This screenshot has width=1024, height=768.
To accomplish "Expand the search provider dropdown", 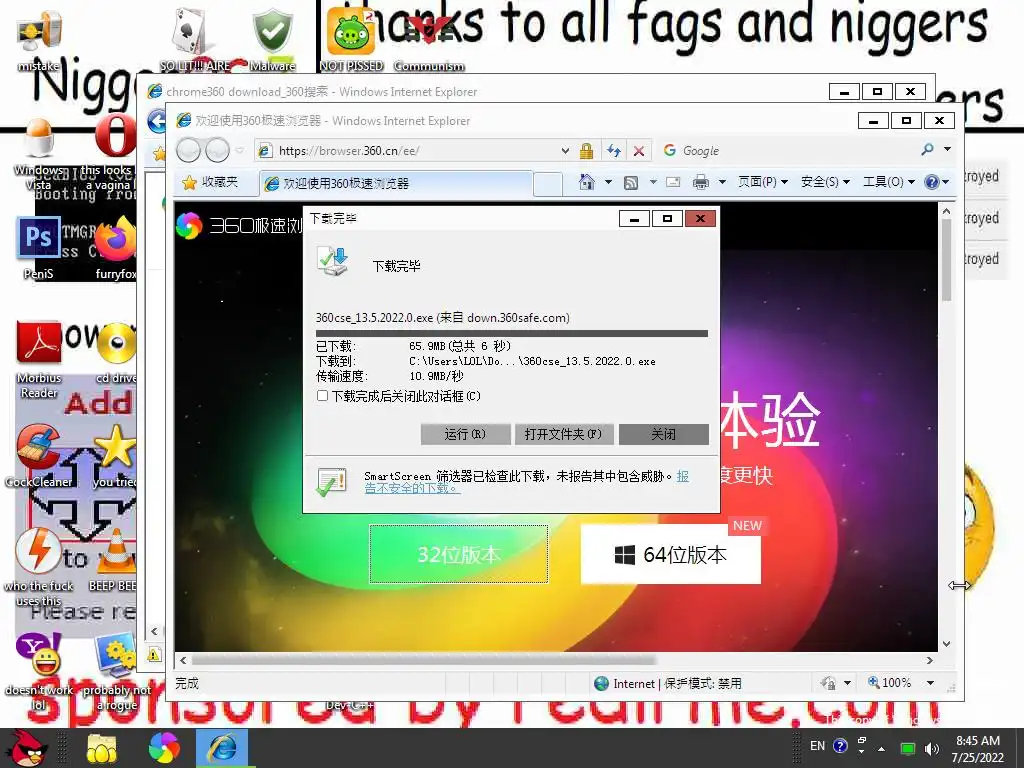I will click(x=948, y=150).
